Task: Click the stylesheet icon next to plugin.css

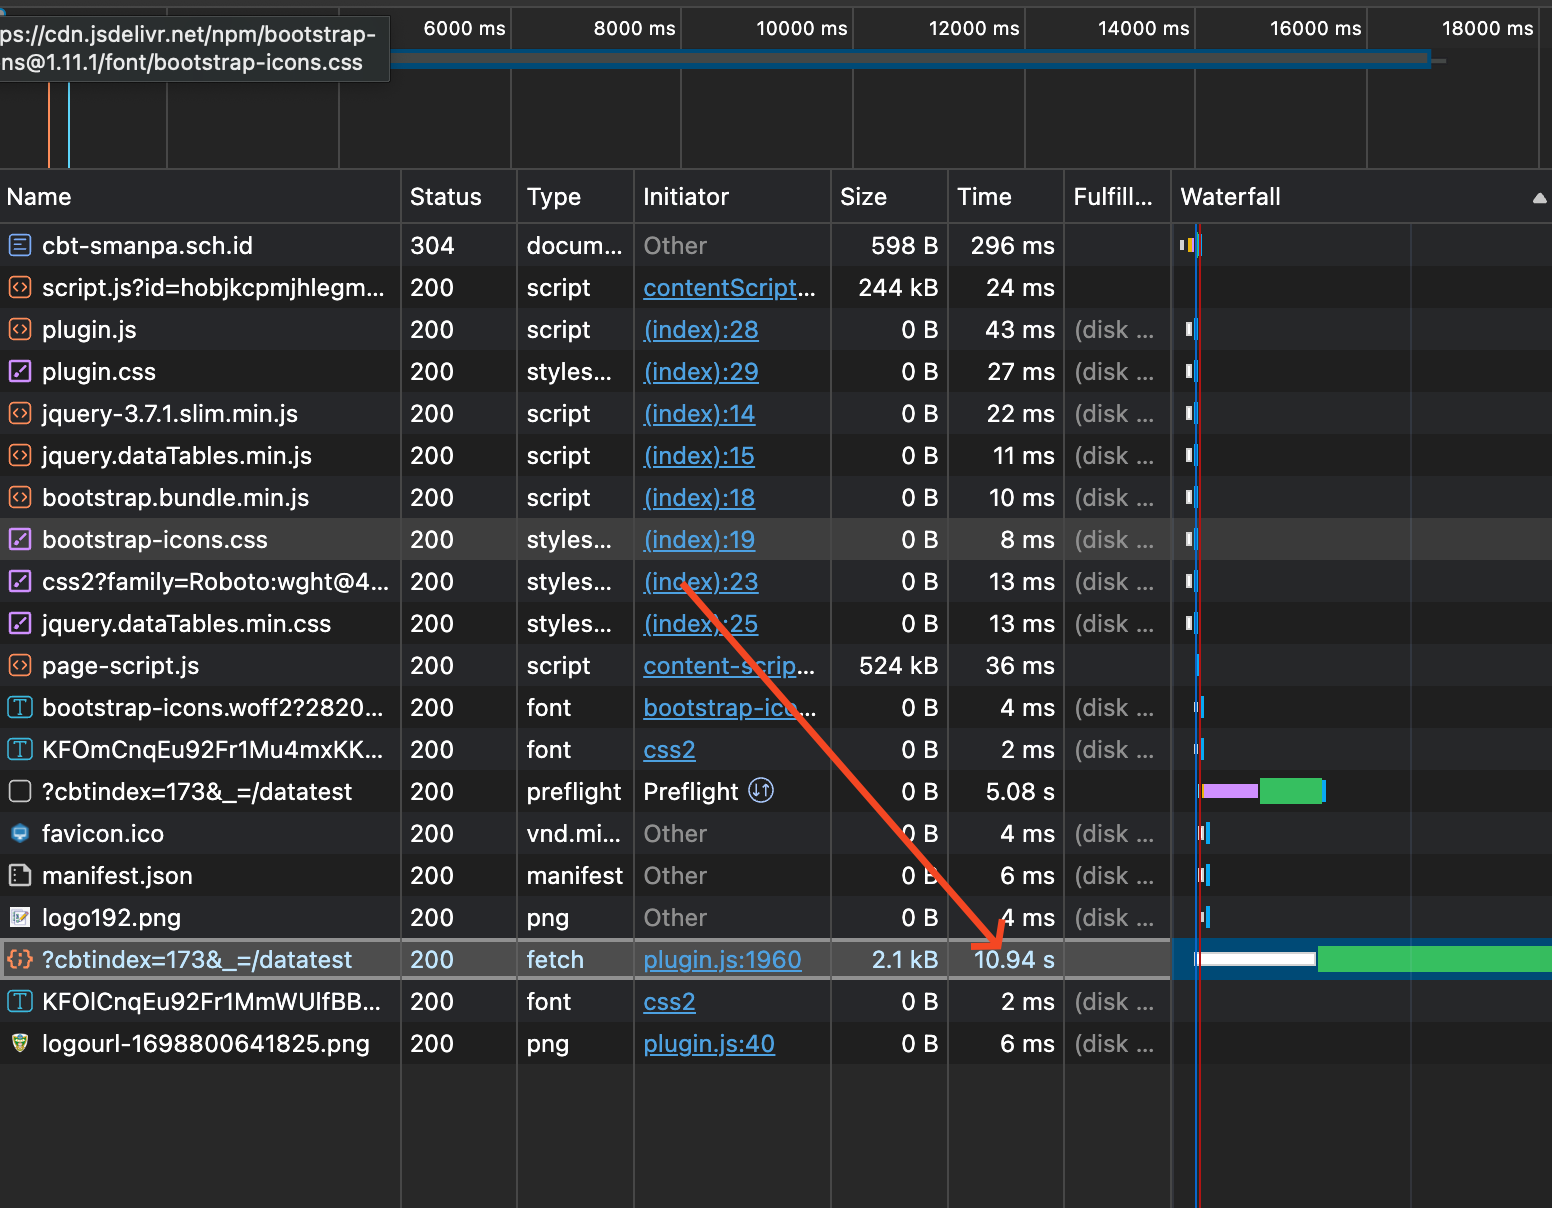Action: pyautogui.click(x=20, y=371)
